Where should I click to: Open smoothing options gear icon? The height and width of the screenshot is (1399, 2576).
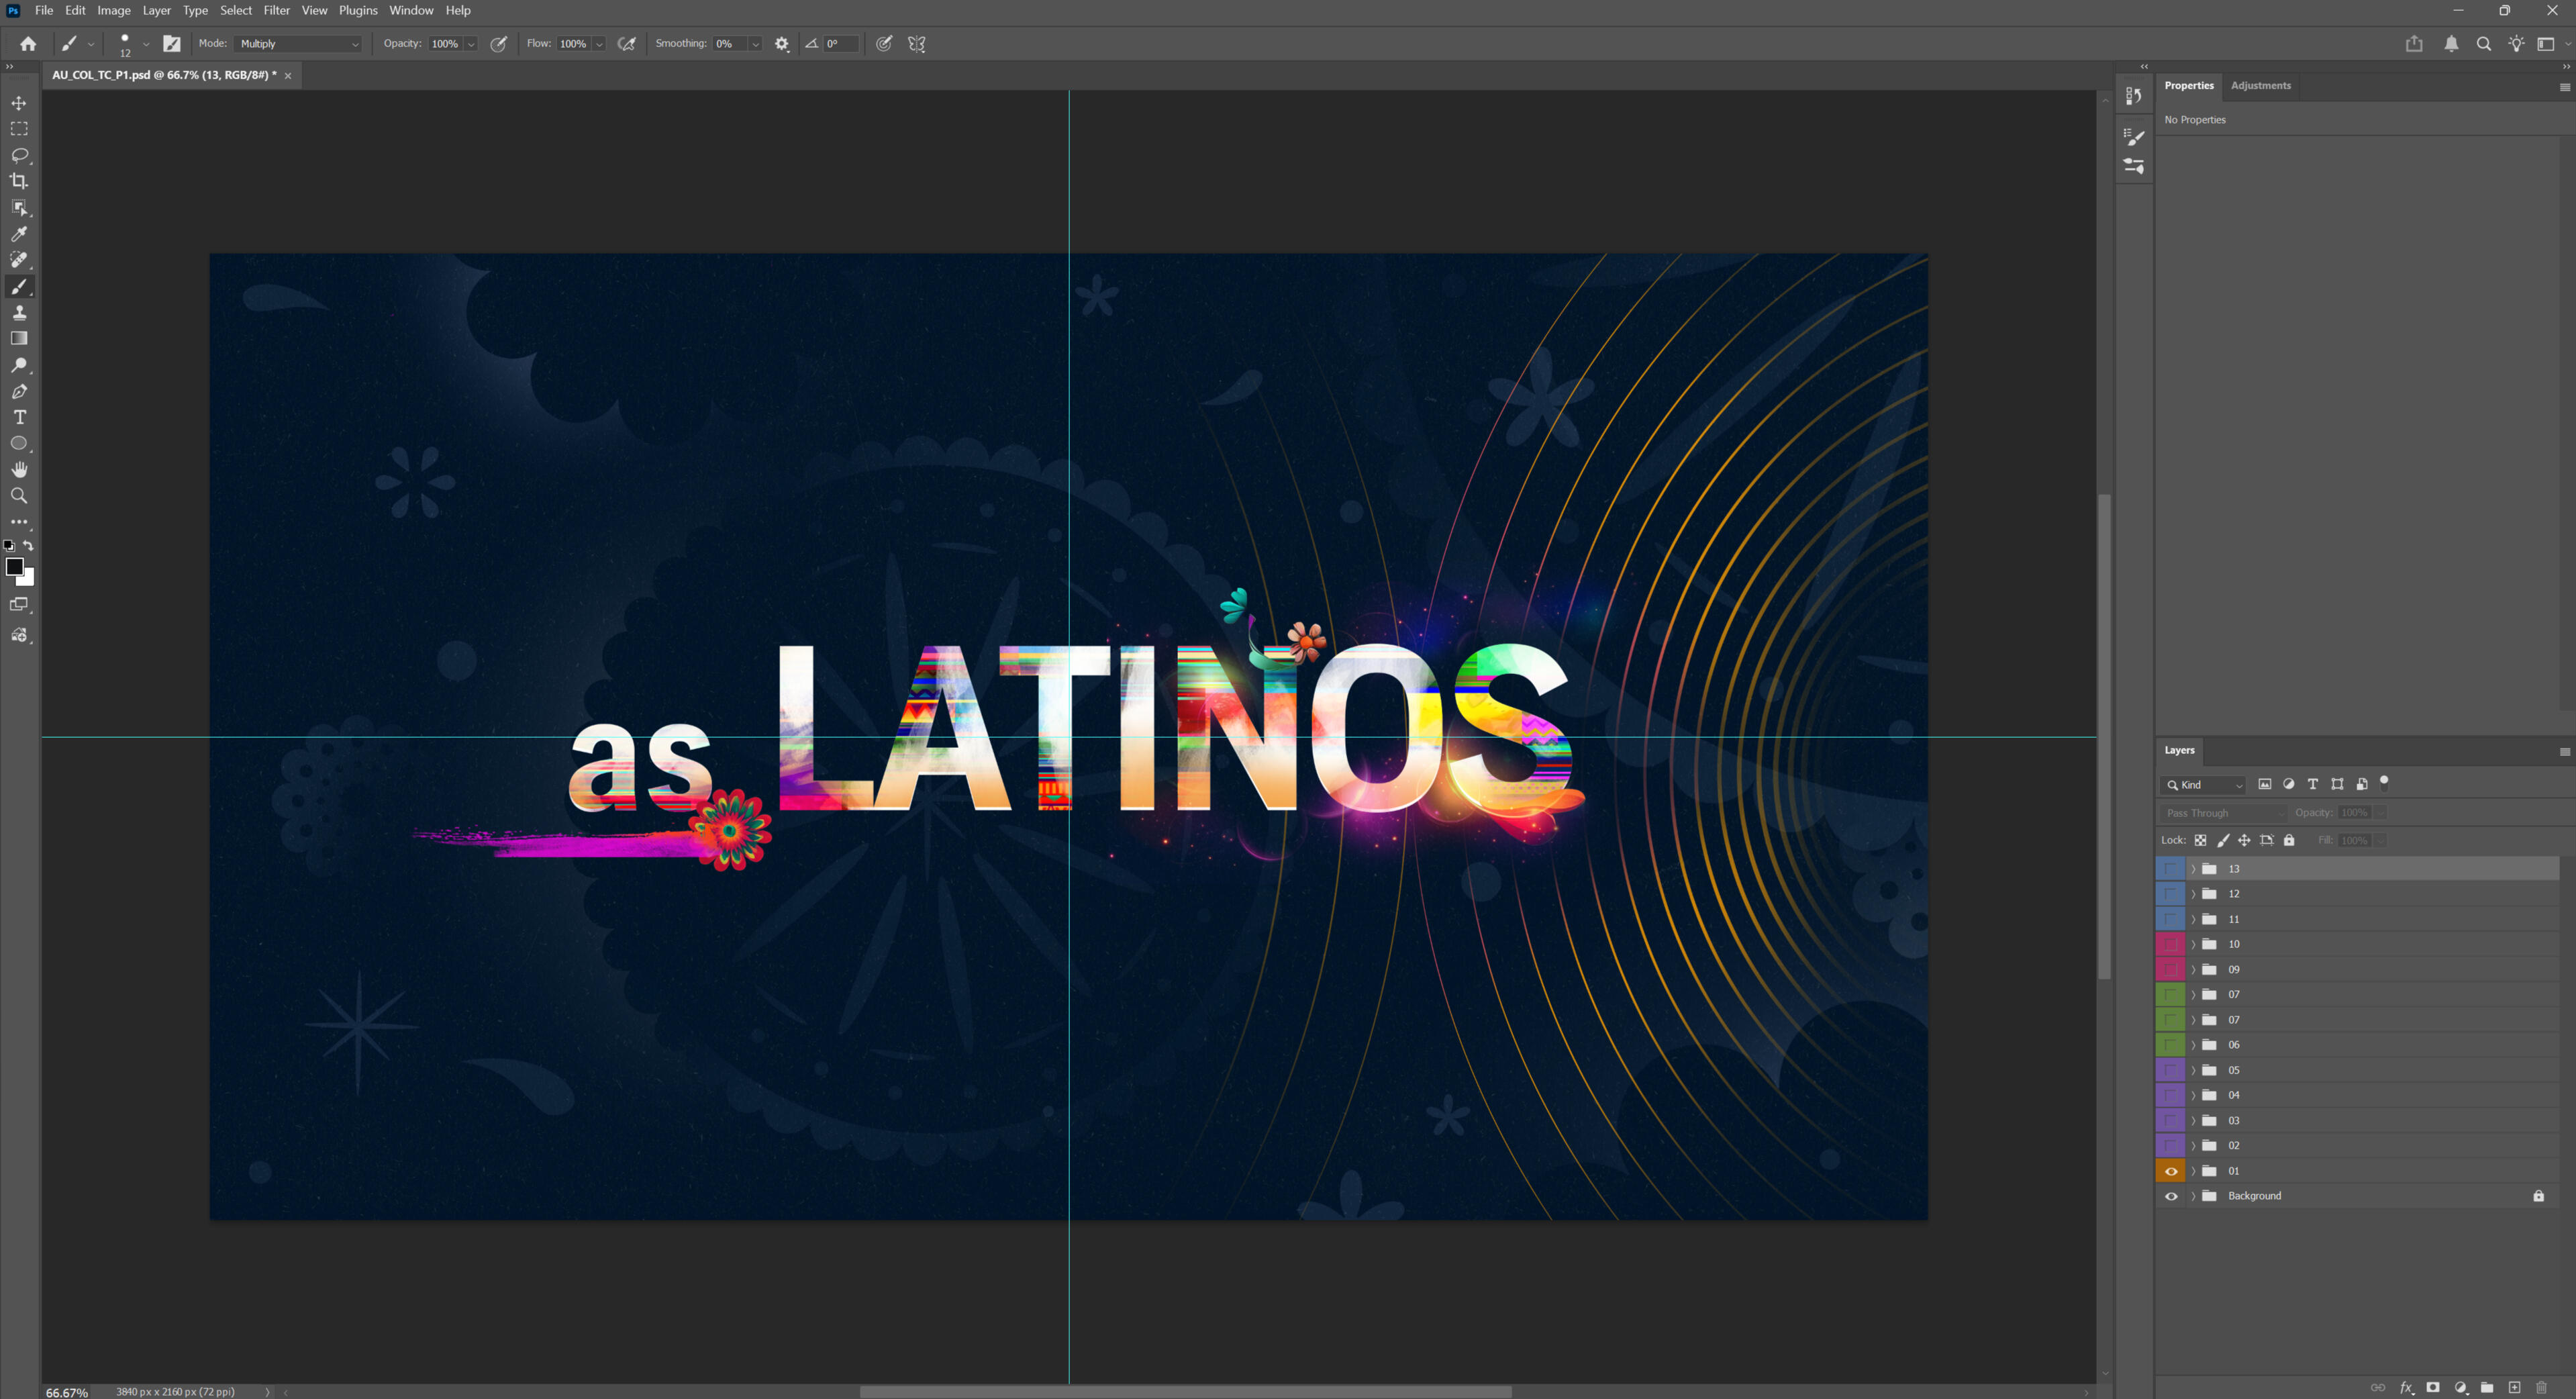pyautogui.click(x=782, y=44)
